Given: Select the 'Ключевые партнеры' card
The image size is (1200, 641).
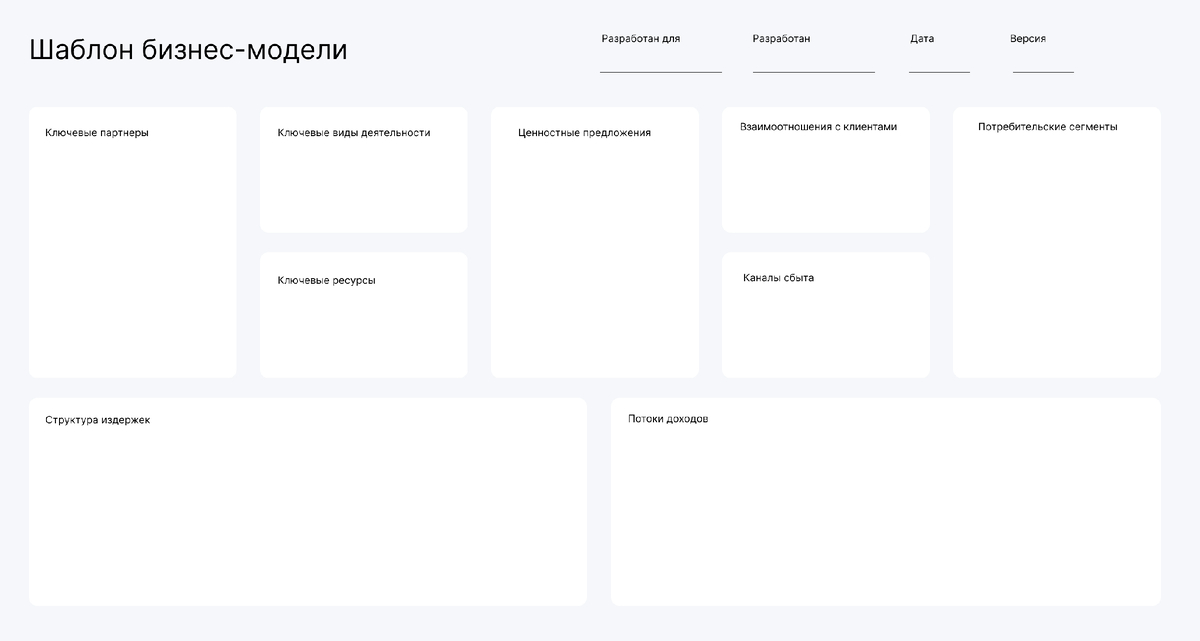Looking at the screenshot, I should [x=133, y=242].
